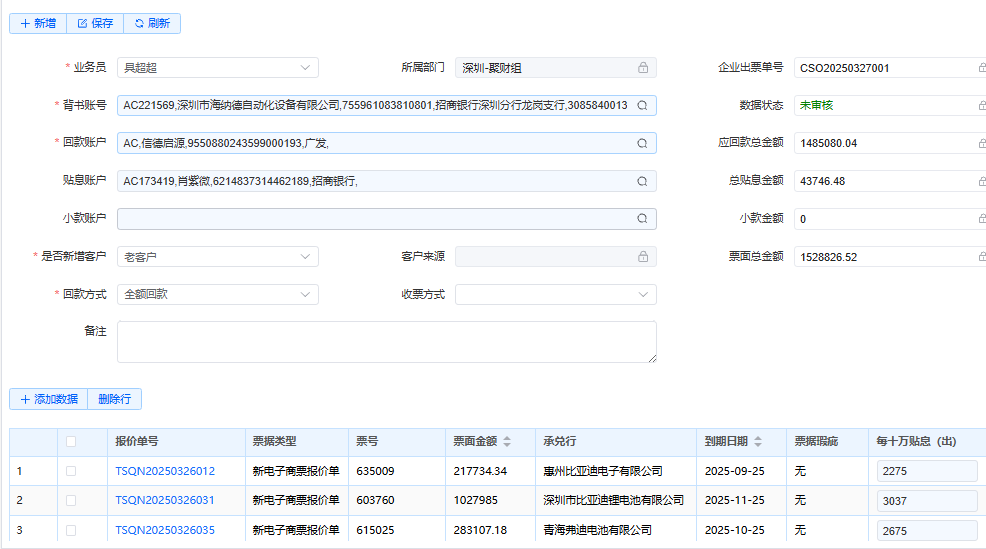This screenshot has width=986, height=549.
Task: Open quotation link TSQN20250326012
Action: [x=165, y=471]
